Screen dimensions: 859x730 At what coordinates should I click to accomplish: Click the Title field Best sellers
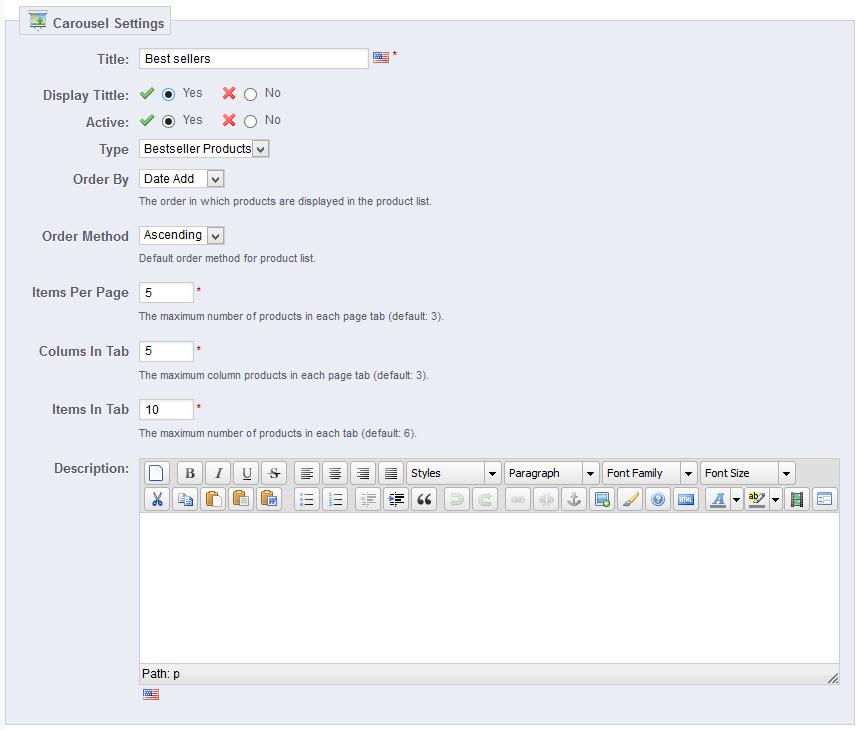pos(254,59)
